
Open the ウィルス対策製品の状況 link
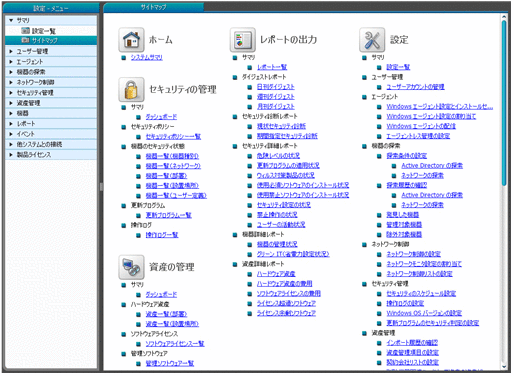[x=286, y=175]
